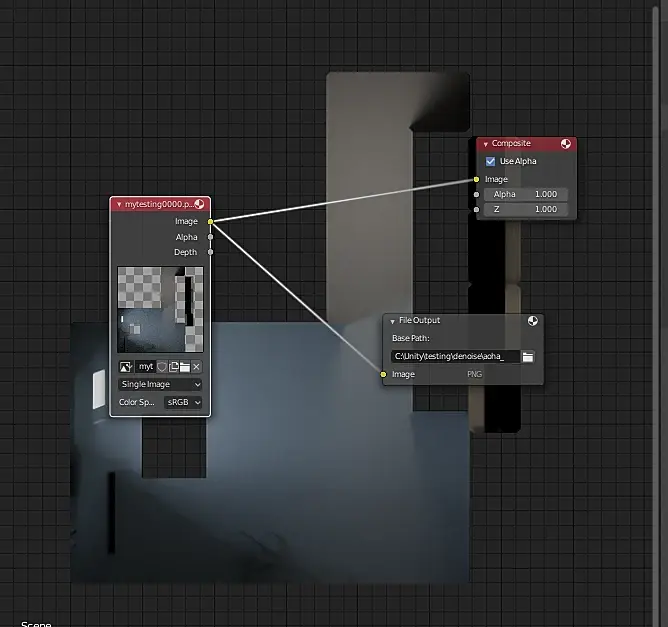Click the Depth output socket of mytesting0000 node

[x=210, y=252]
